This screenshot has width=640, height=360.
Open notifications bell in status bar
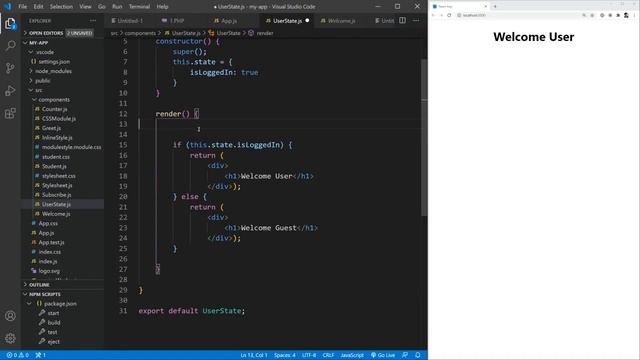click(x=418, y=355)
